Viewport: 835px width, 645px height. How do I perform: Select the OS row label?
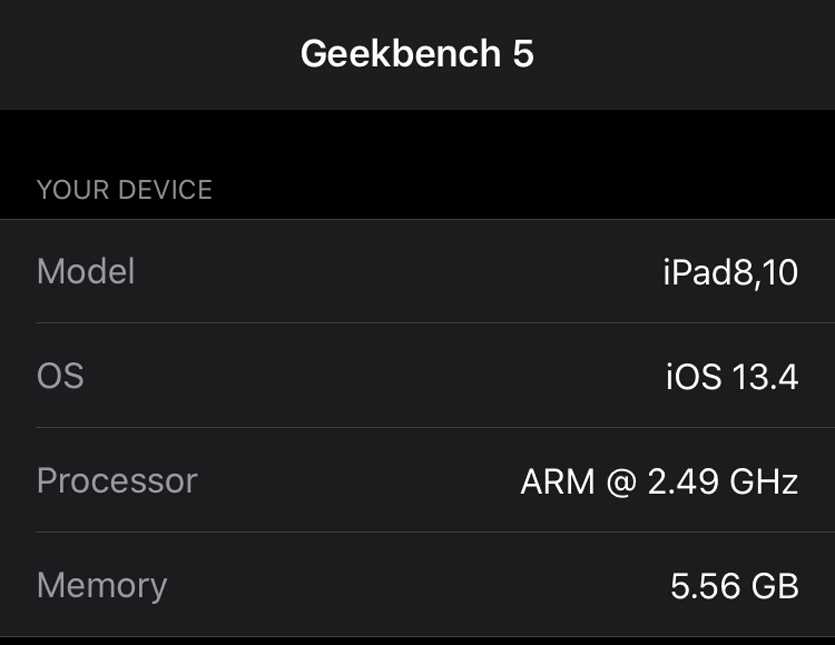pos(60,376)
